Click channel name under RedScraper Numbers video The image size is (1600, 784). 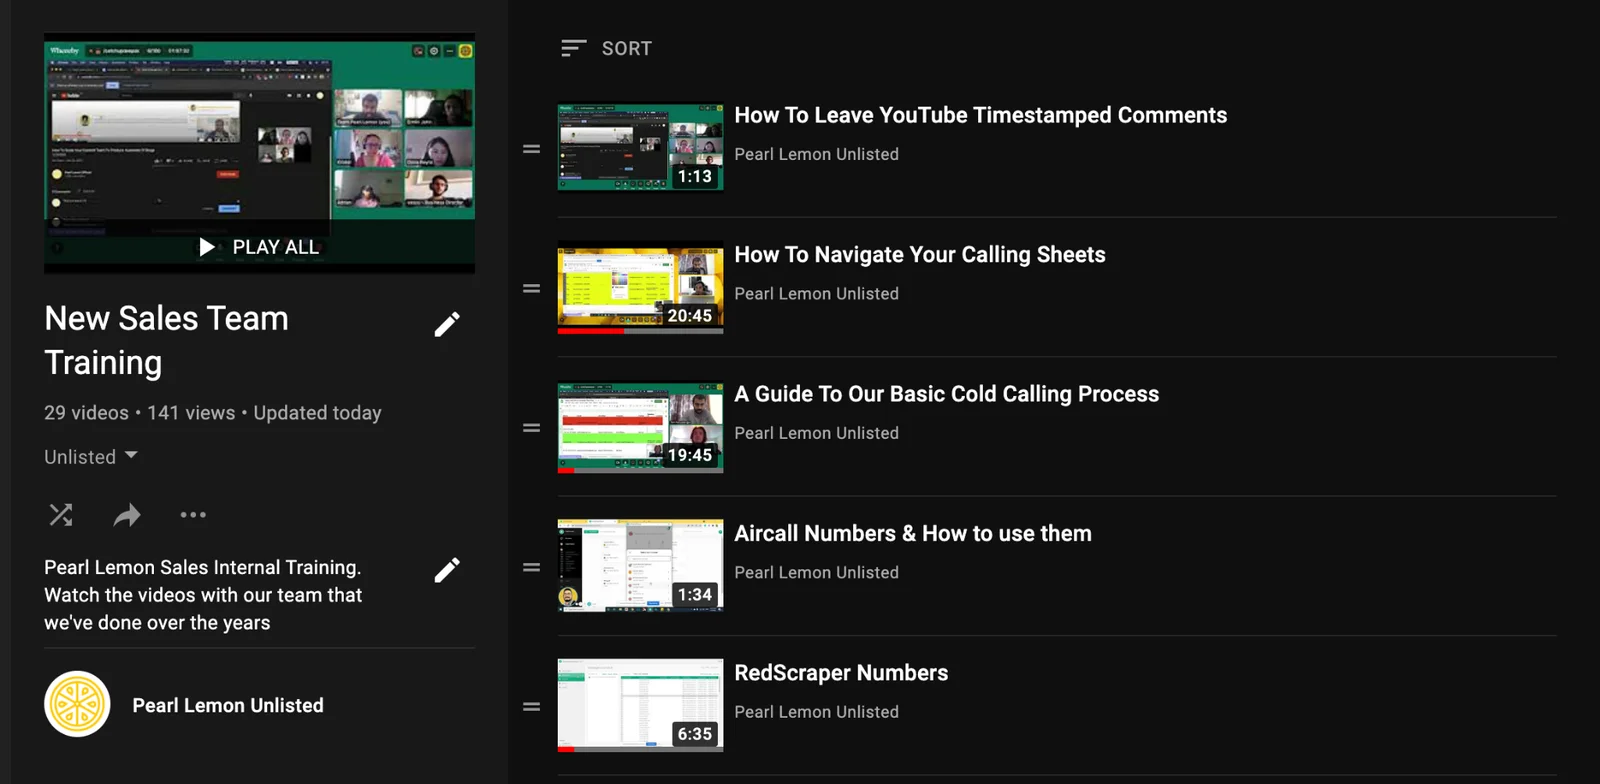816,712
